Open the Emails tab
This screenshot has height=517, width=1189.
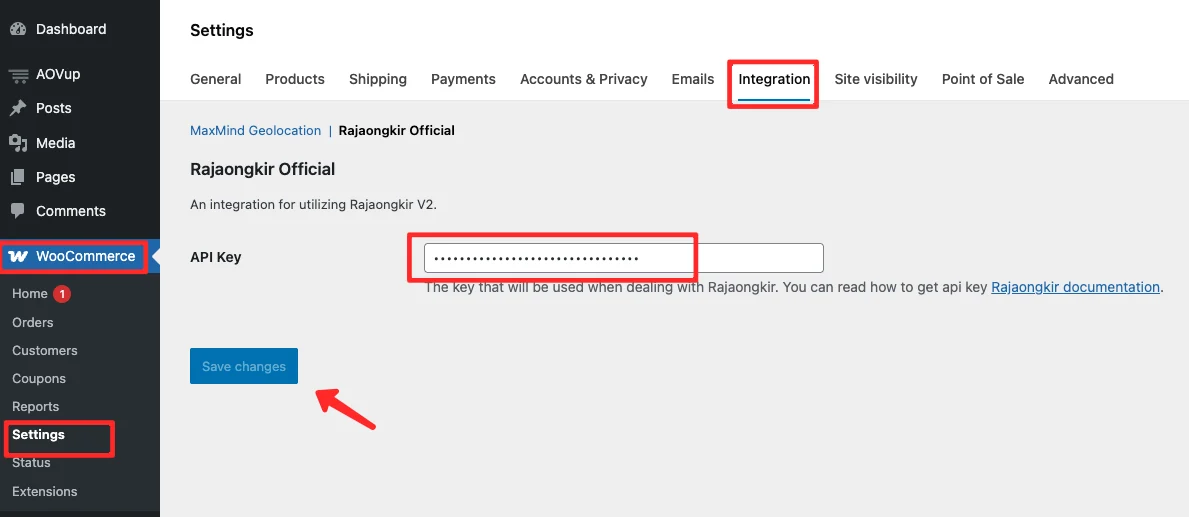point(693,79)
